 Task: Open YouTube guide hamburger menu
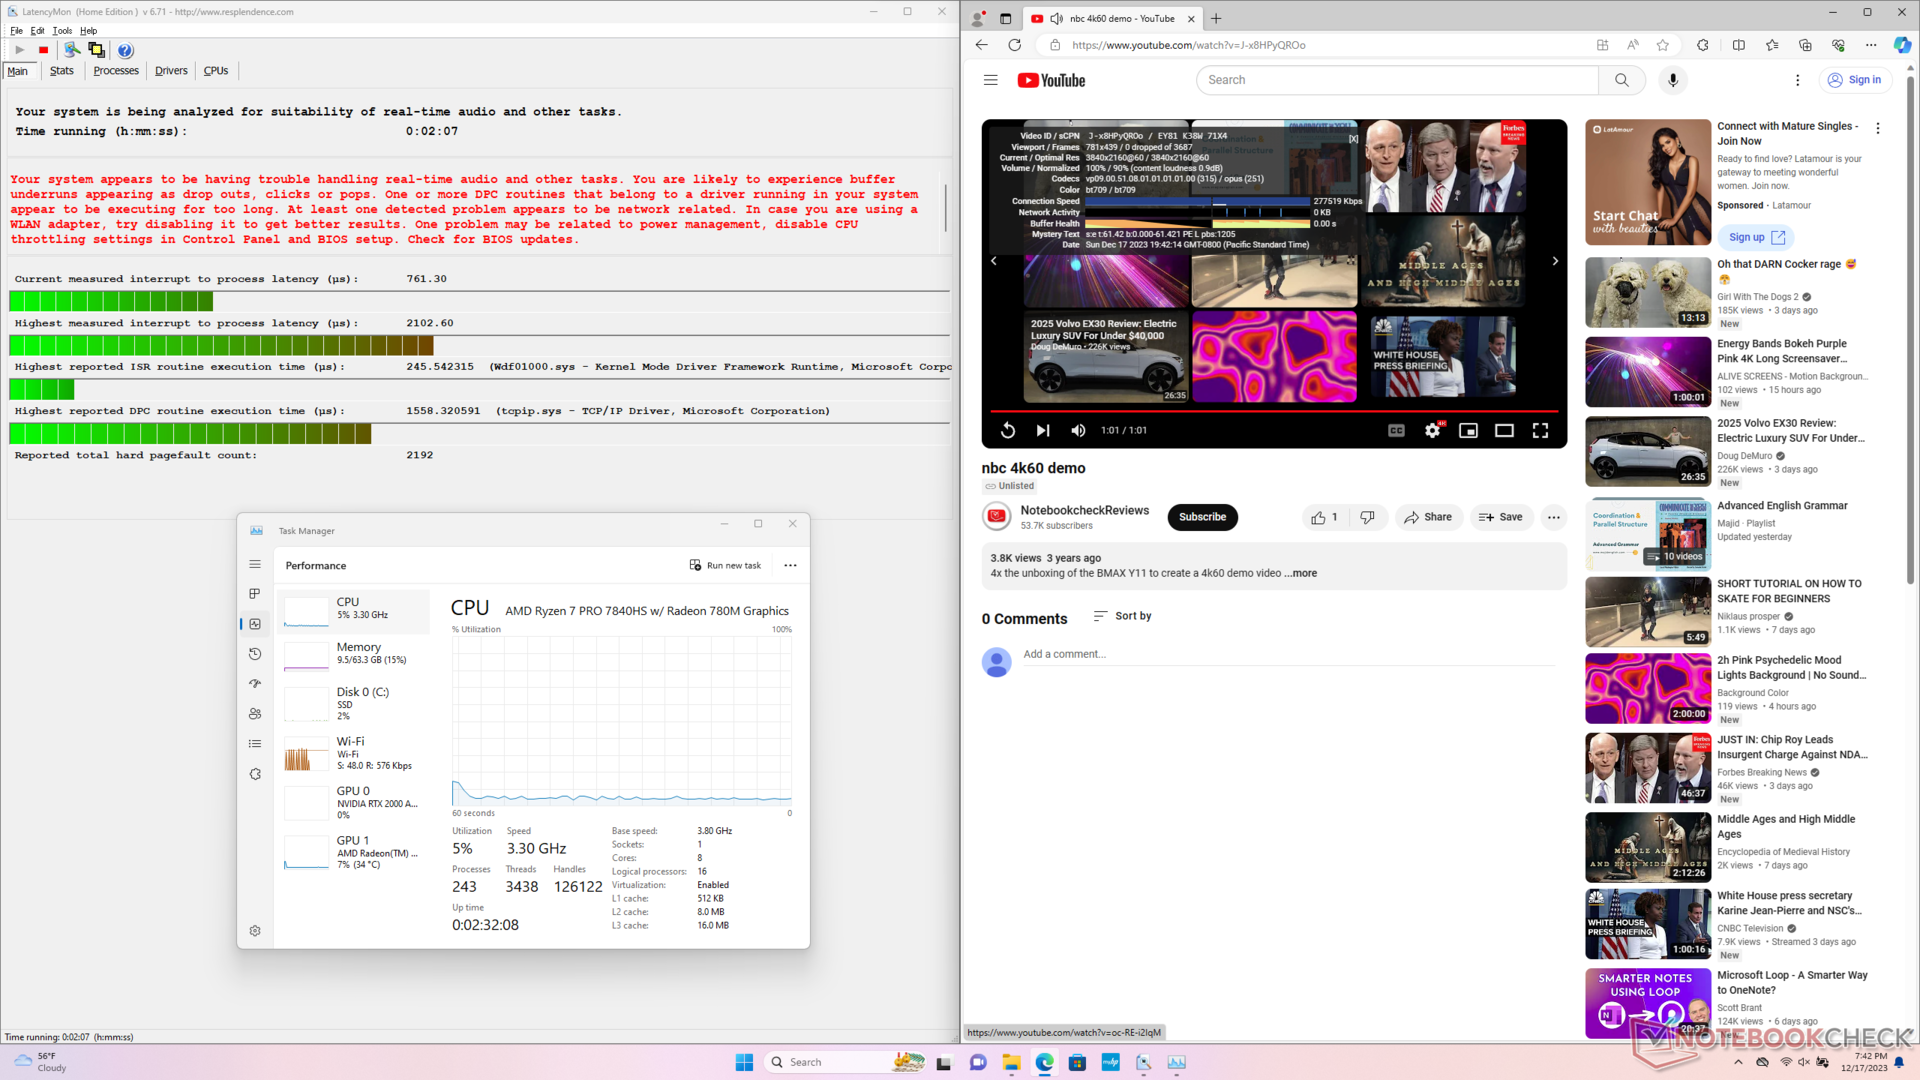point(990,80)
